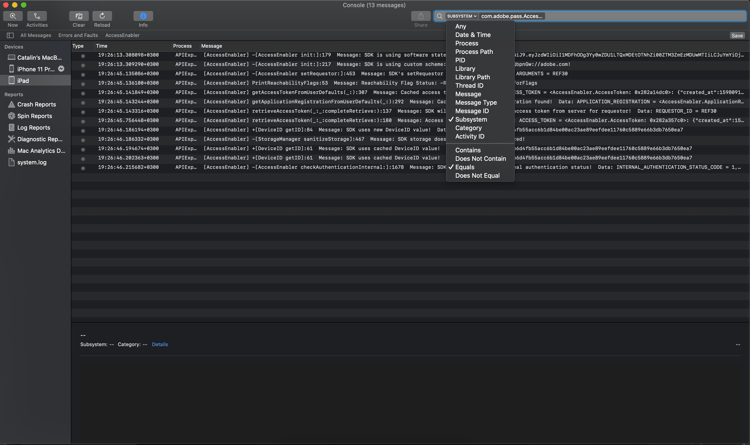Sort by the Time column header

click(101, 46)
